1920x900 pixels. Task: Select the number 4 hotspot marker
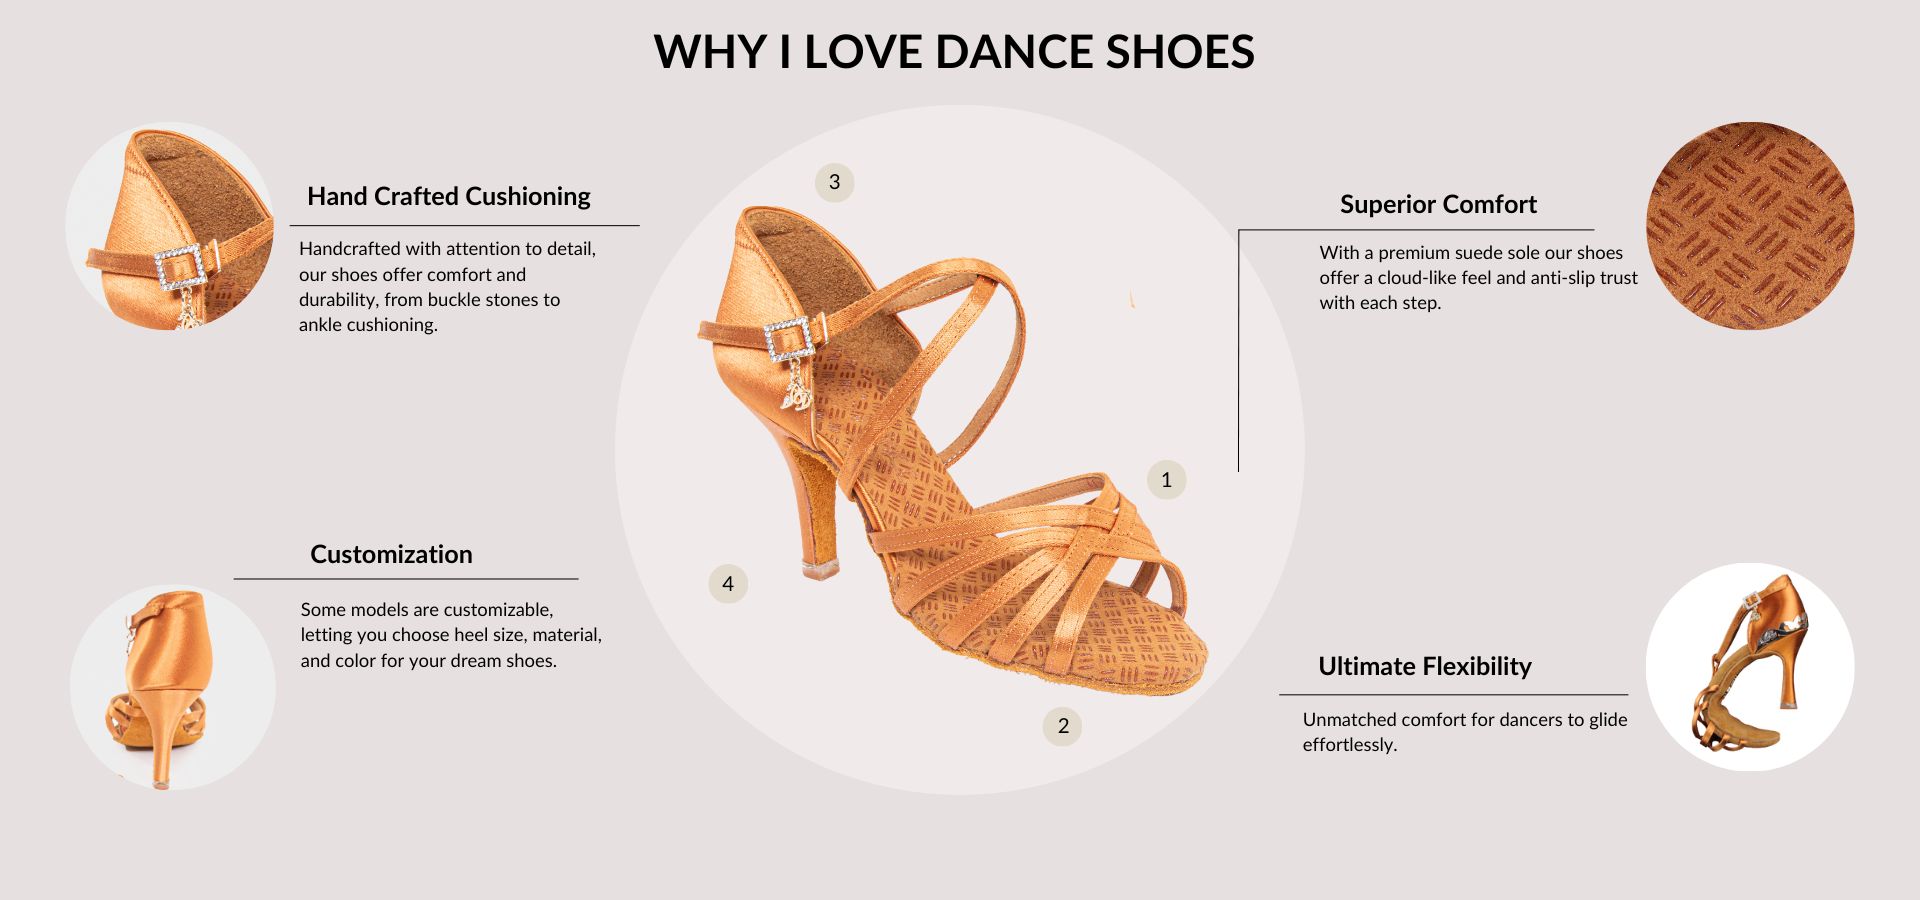tap(728, 584)
